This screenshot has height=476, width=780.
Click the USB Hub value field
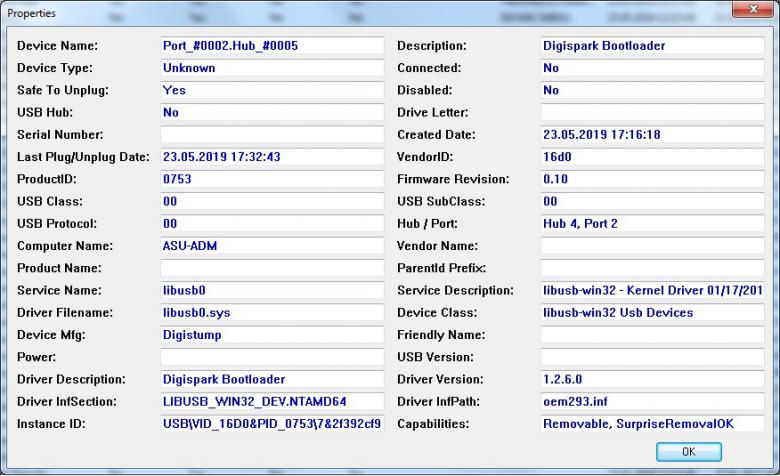click(272, 112)
